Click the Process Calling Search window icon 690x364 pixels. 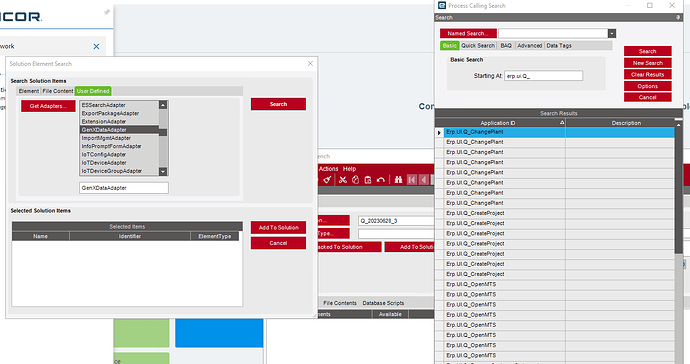pos(442,5)
